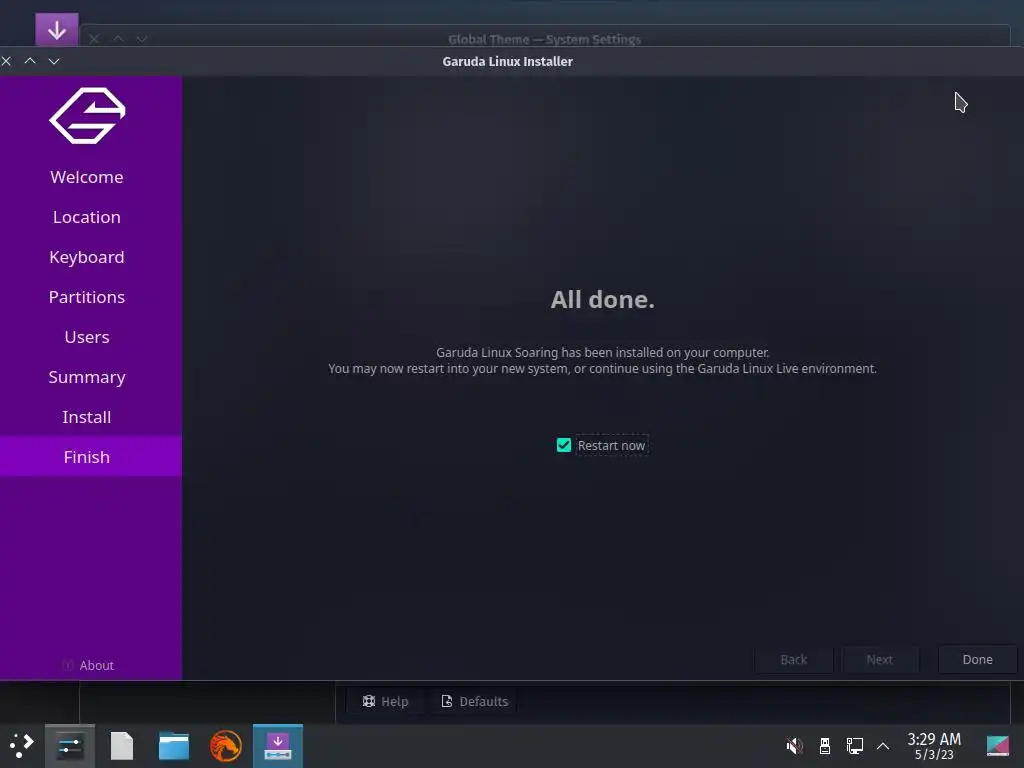Viewport: 1024px width, 768px height.
Task: Click the Done button
Action: click(x=978, y=660)
